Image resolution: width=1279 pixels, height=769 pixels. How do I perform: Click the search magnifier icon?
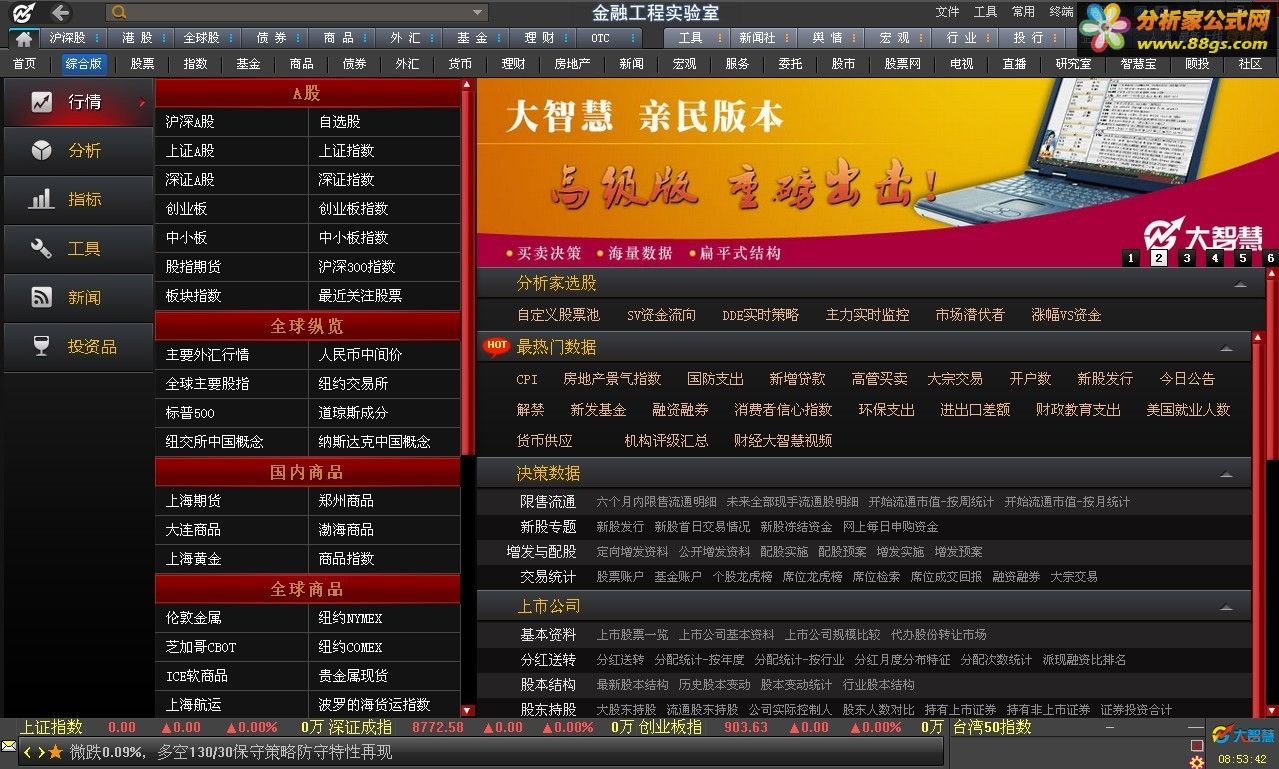pos(119,12)
